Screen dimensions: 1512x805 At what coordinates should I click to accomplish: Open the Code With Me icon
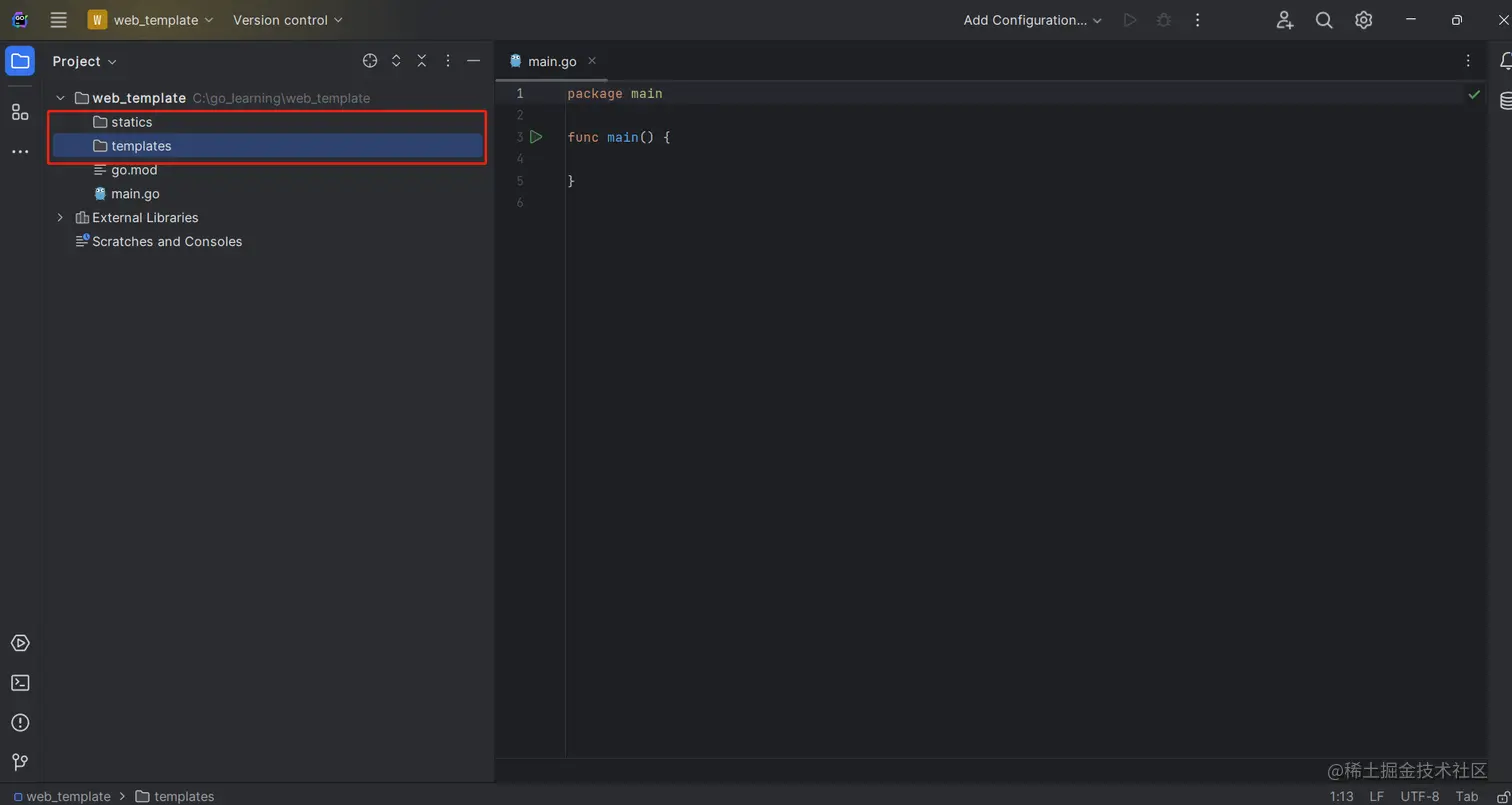point(1285,20)
